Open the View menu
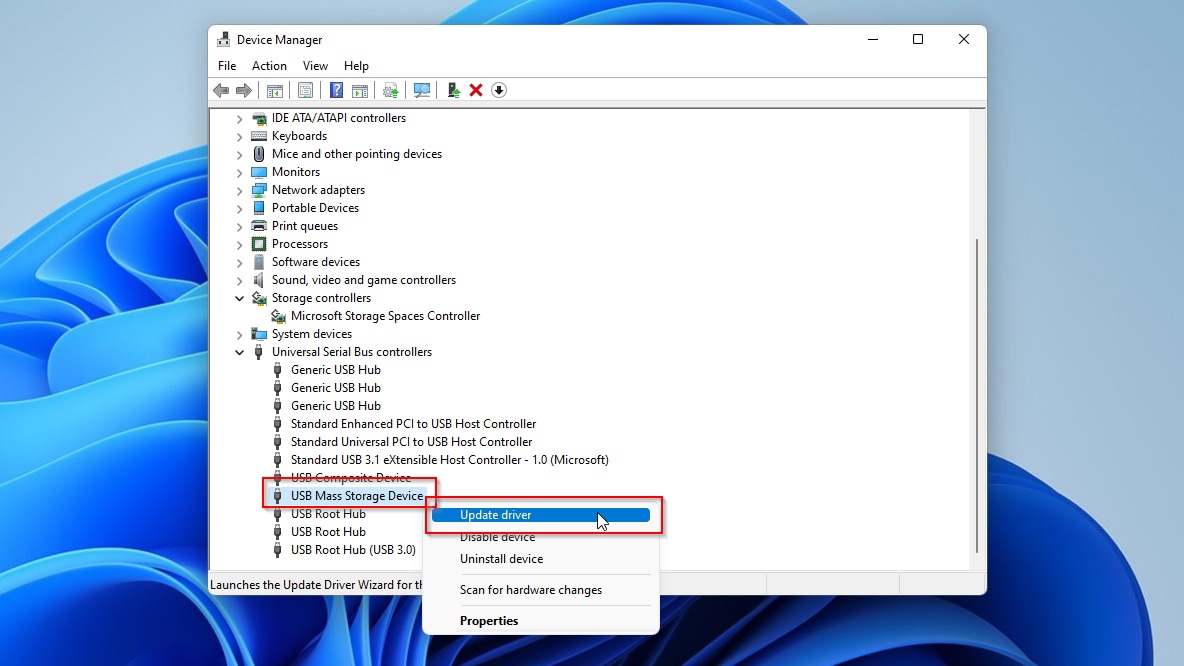Viewport: 1184px width, 666px height. pyautogui.click(x=315, y=65)
